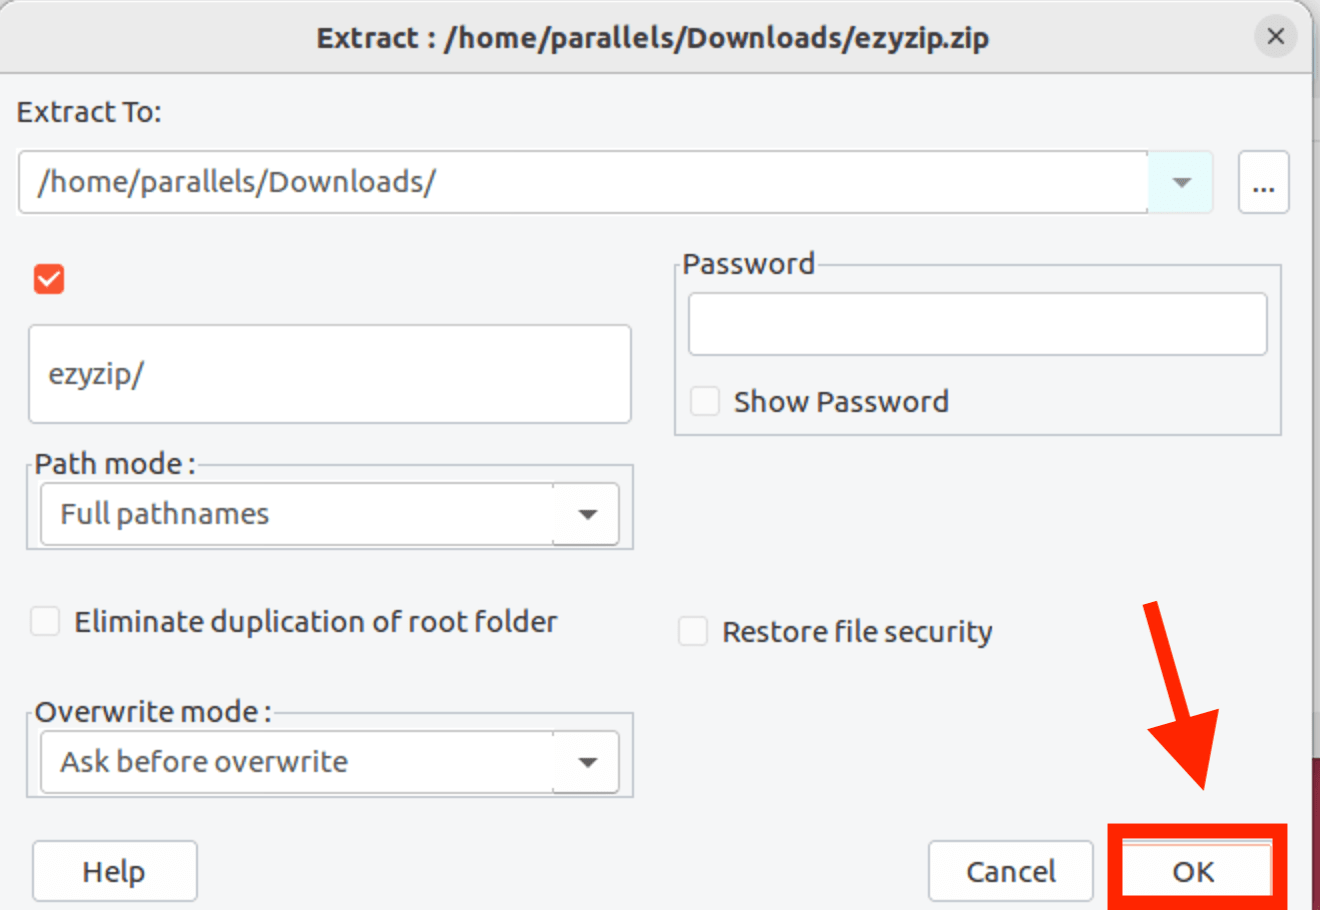The image size is (1320, 910).
Task: Cancel the extraction dialog
Action: [1010, 871]
